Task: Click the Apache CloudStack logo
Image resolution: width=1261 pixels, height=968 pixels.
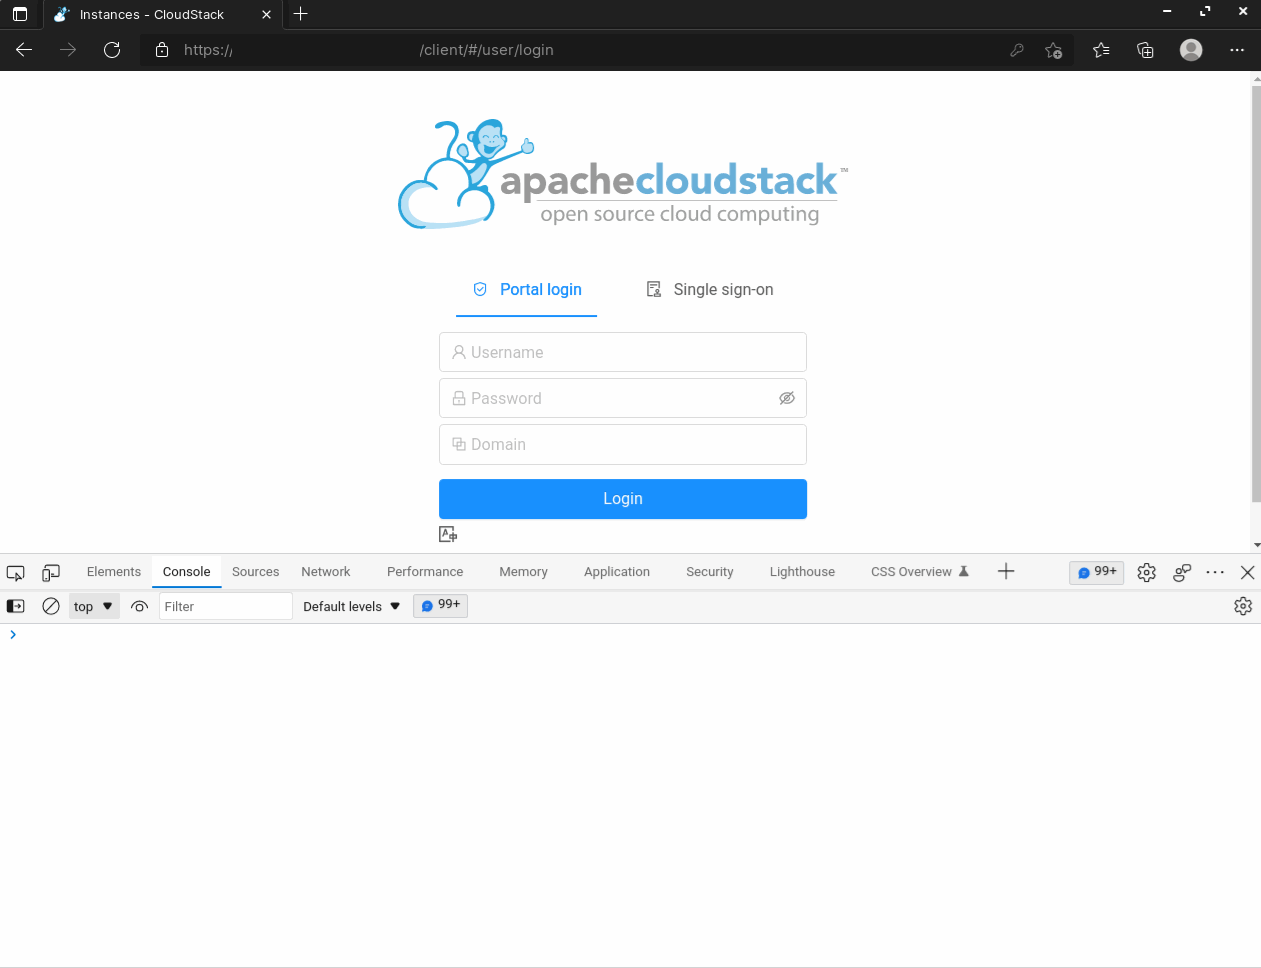Action: 623,174
